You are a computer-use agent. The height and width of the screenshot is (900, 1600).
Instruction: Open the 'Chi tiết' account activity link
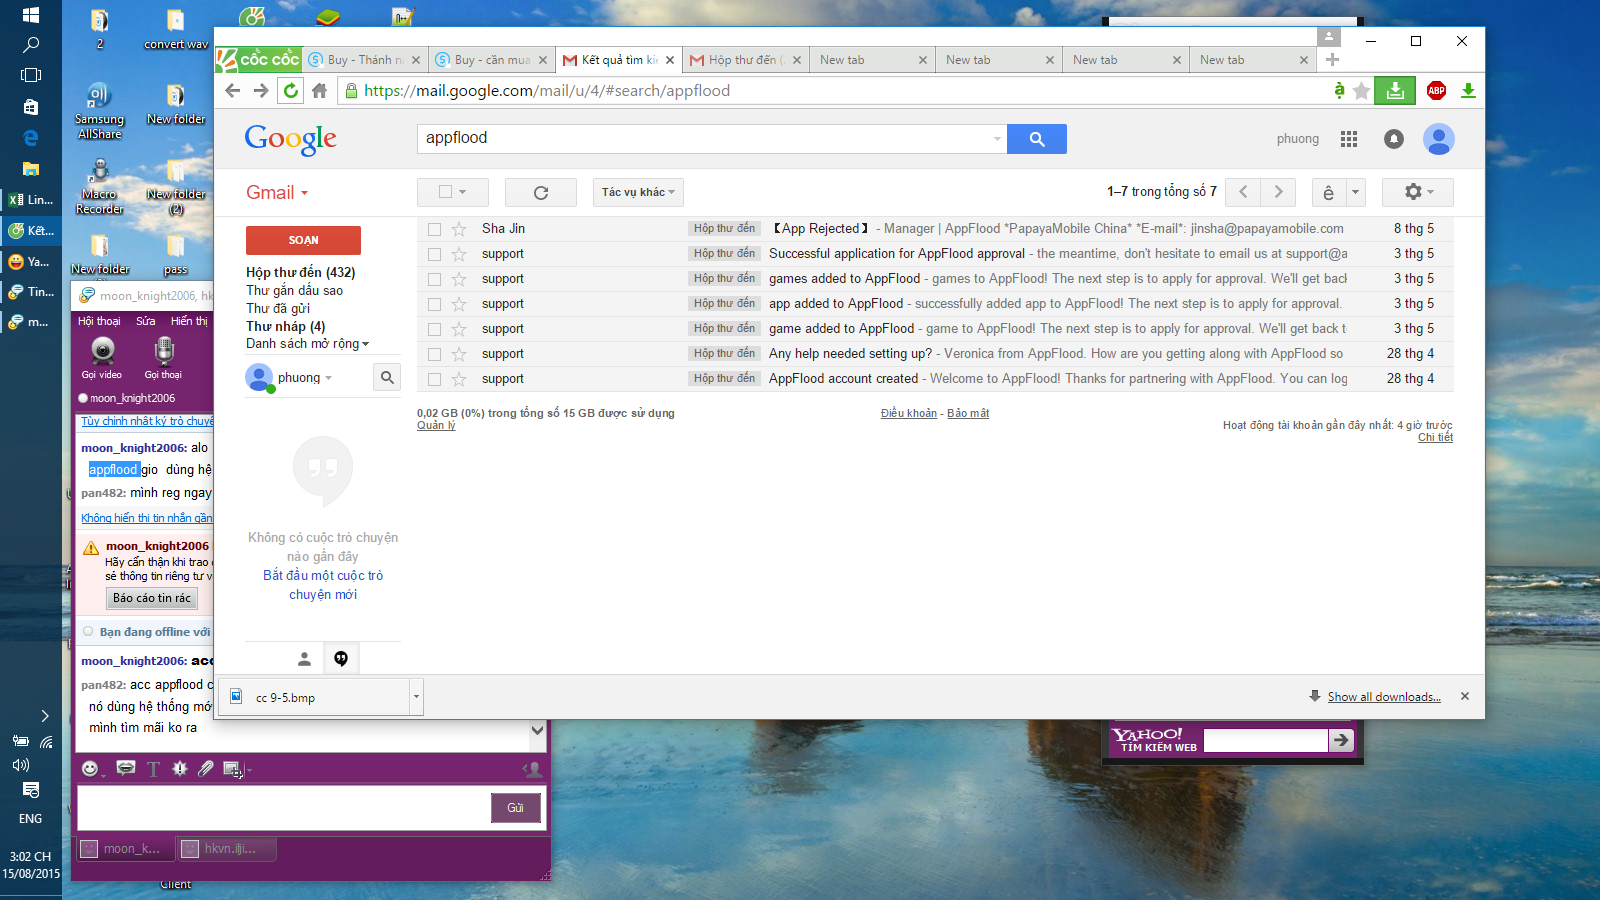tap(1435, 437)
